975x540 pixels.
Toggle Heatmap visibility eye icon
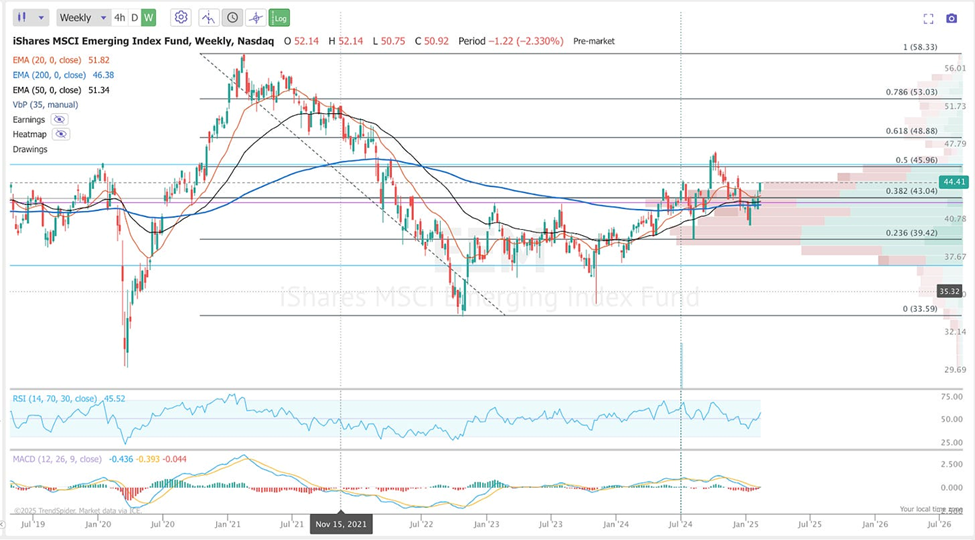(x=61, y=134)
